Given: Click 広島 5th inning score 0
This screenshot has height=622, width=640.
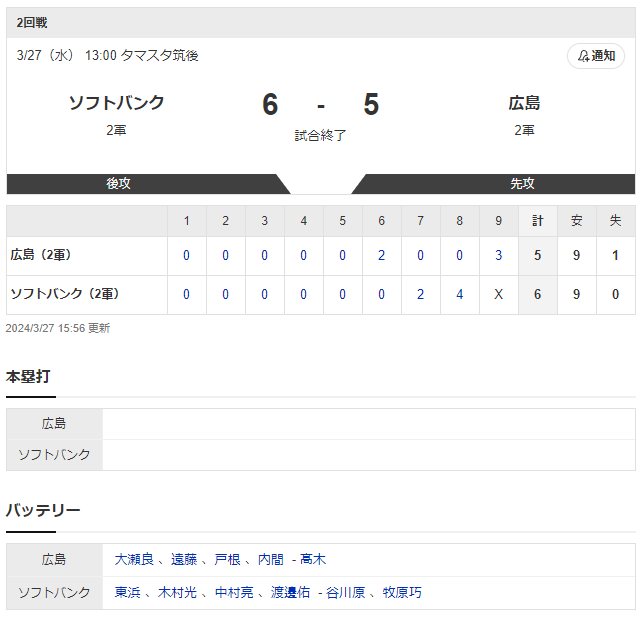Looking at the screenshot, I should point(342,255).
